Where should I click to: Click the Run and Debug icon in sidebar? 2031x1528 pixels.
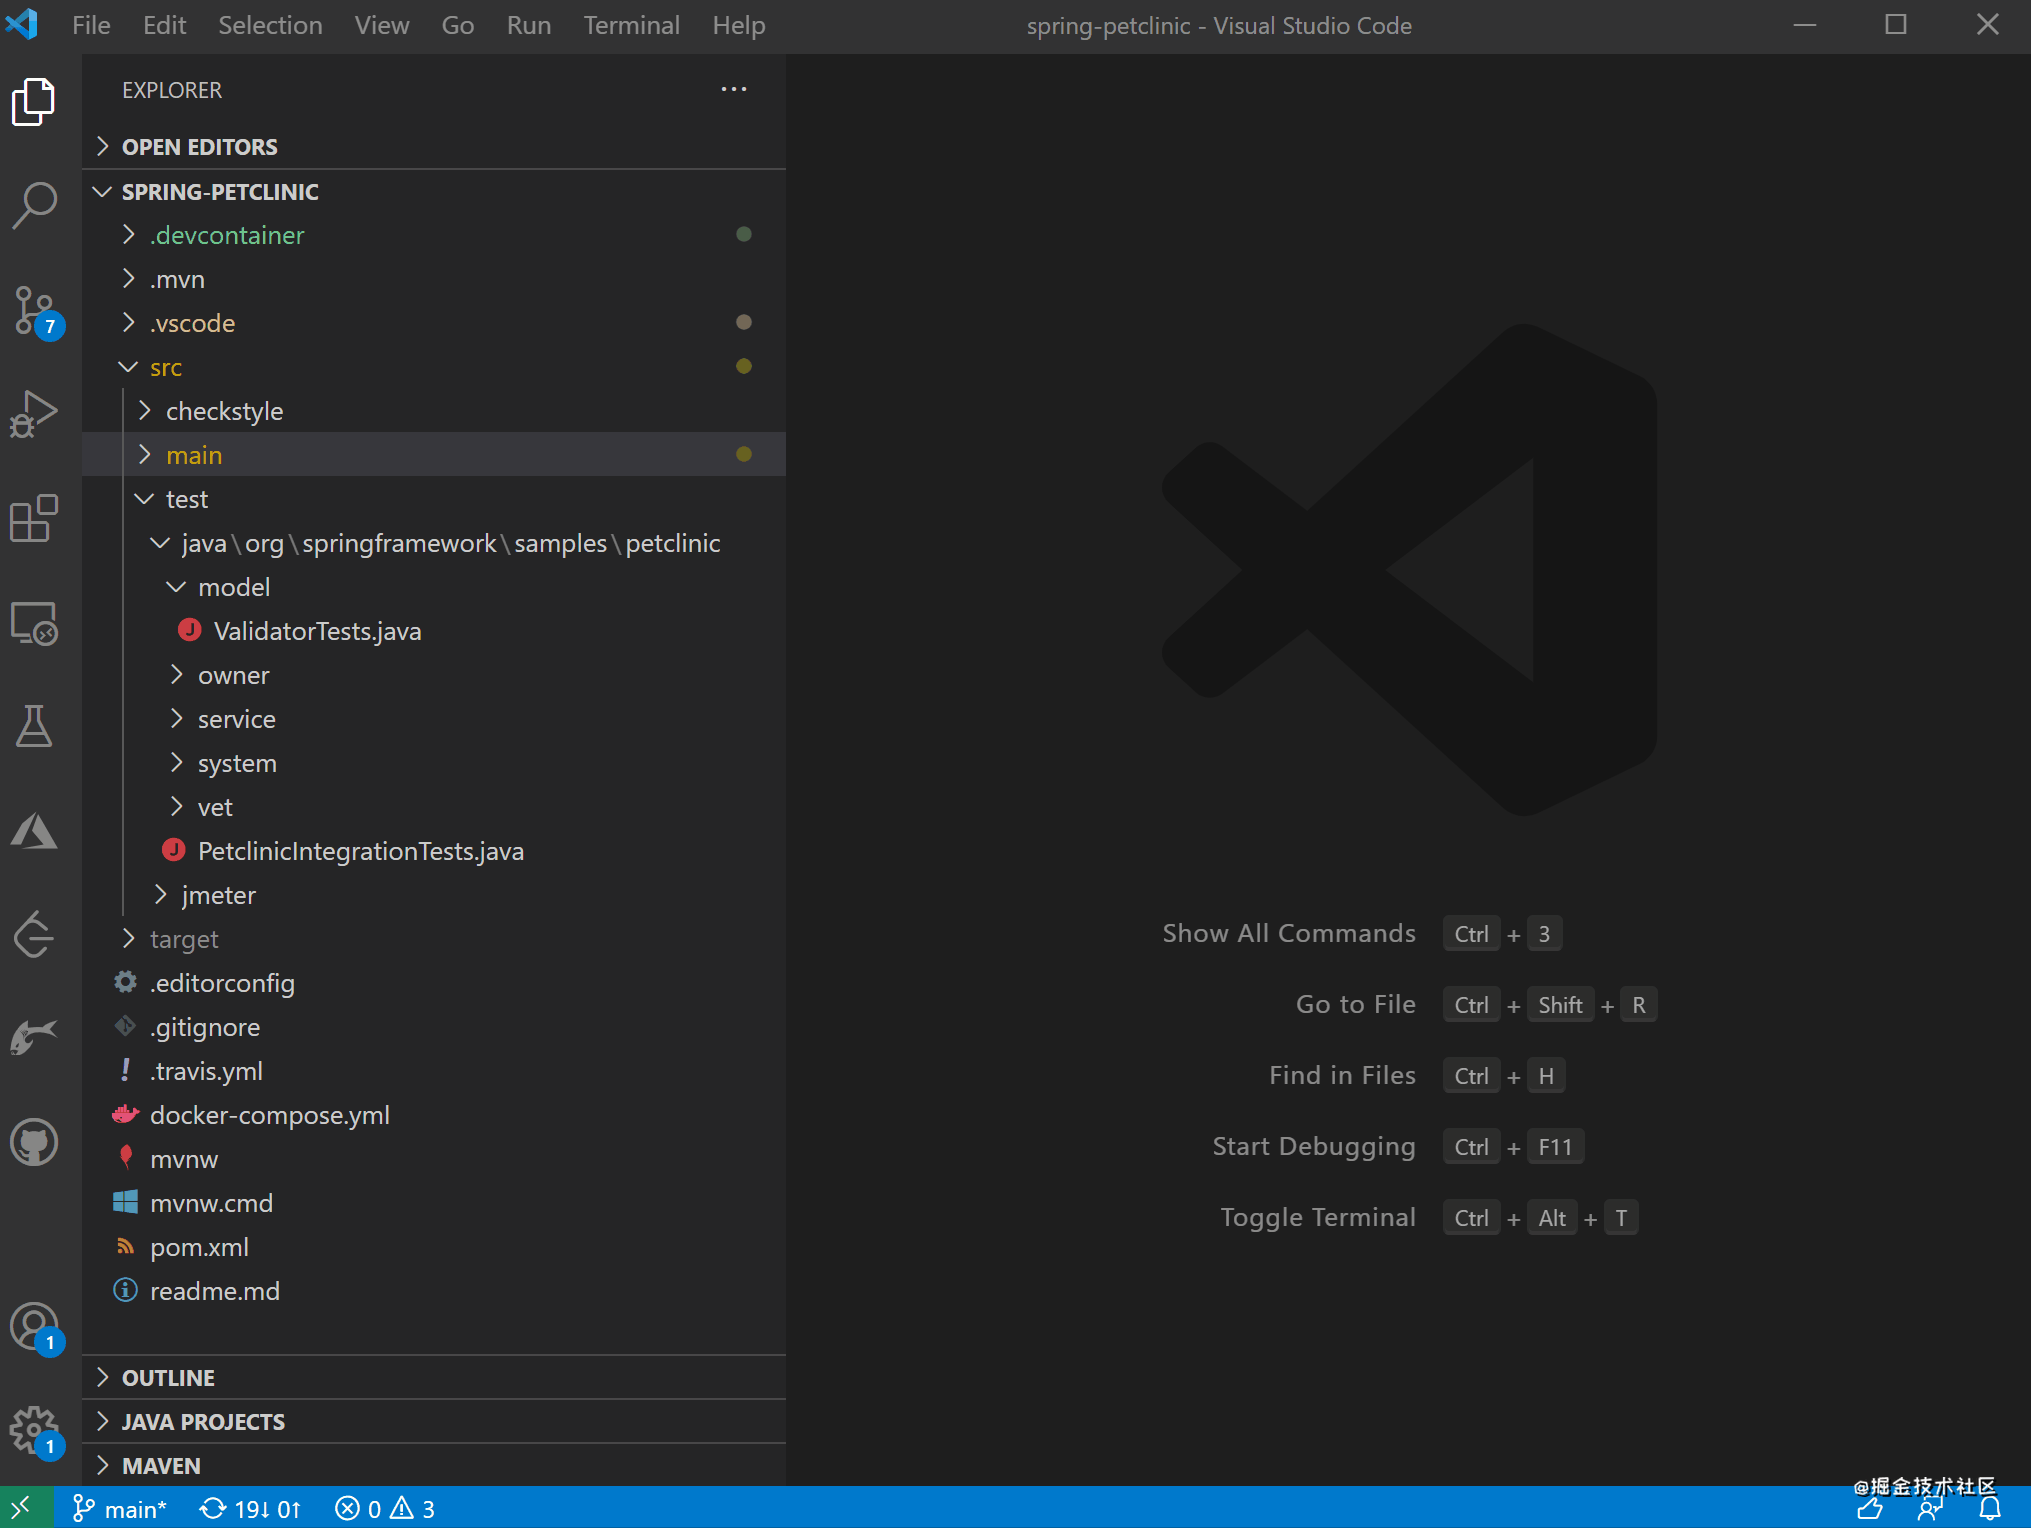35,411
